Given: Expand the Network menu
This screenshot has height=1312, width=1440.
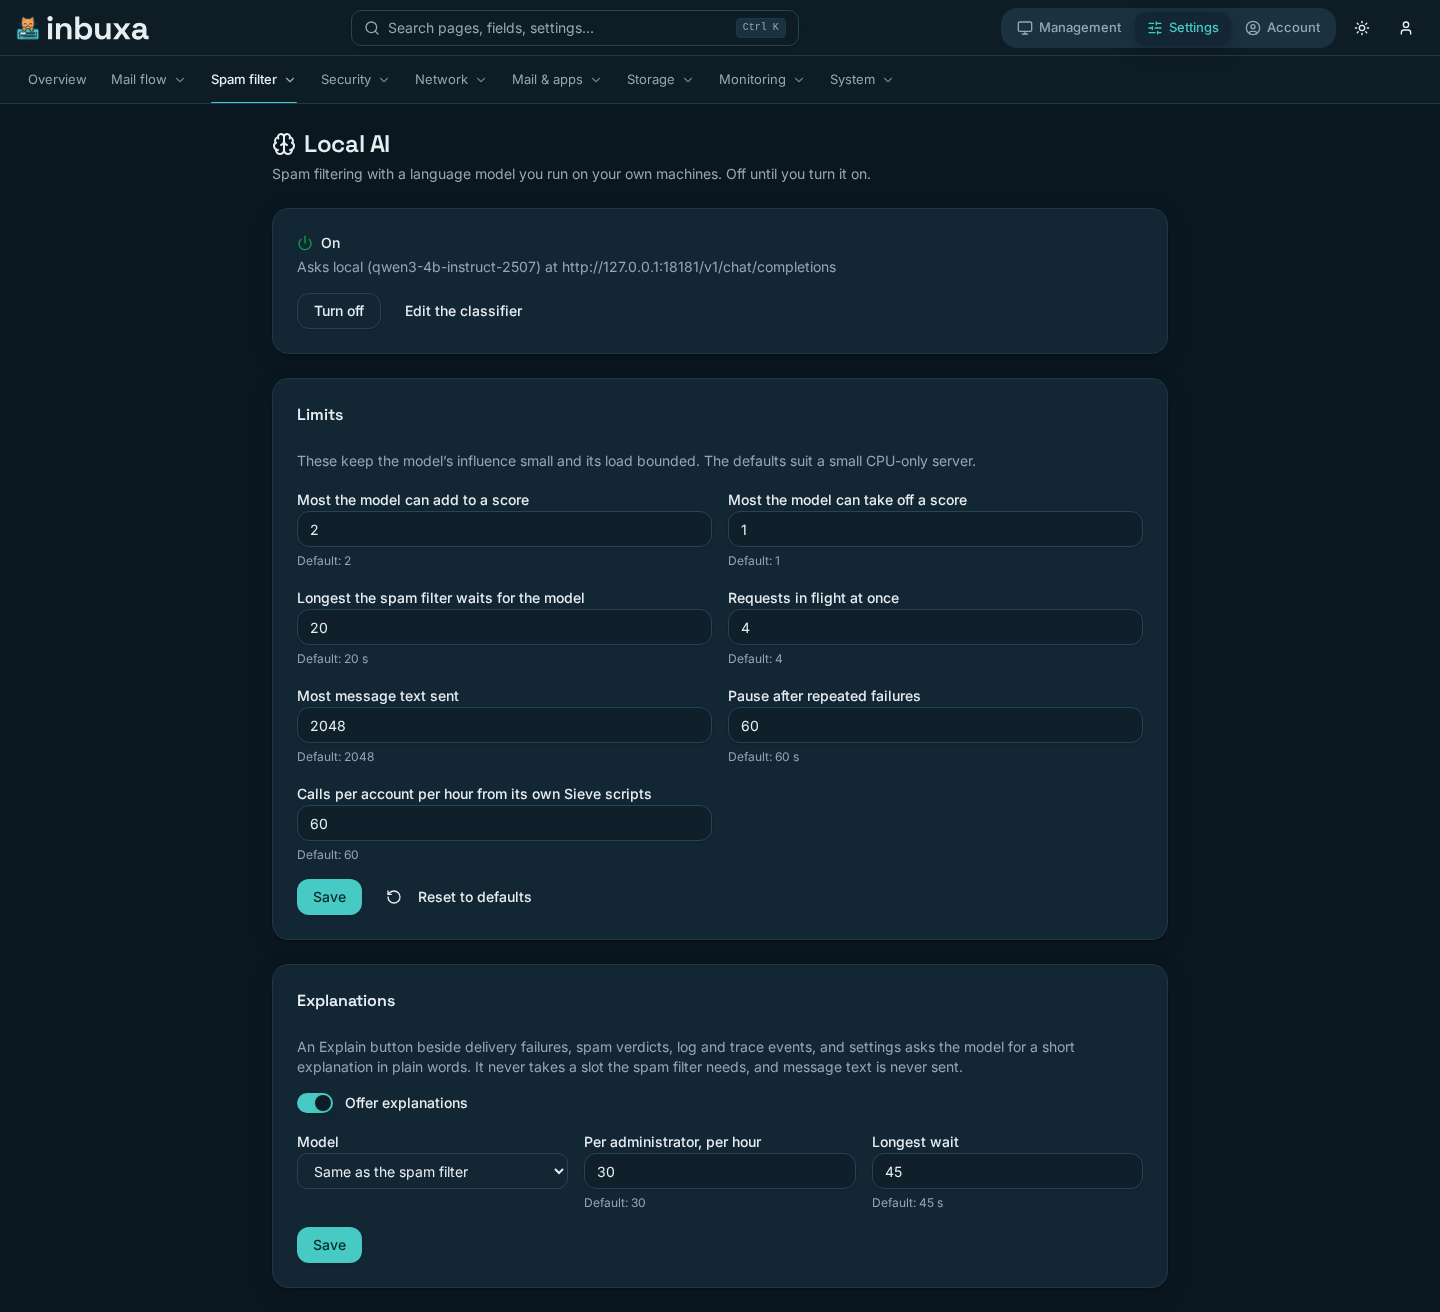Looking at the screenshot, I should 451,80.
